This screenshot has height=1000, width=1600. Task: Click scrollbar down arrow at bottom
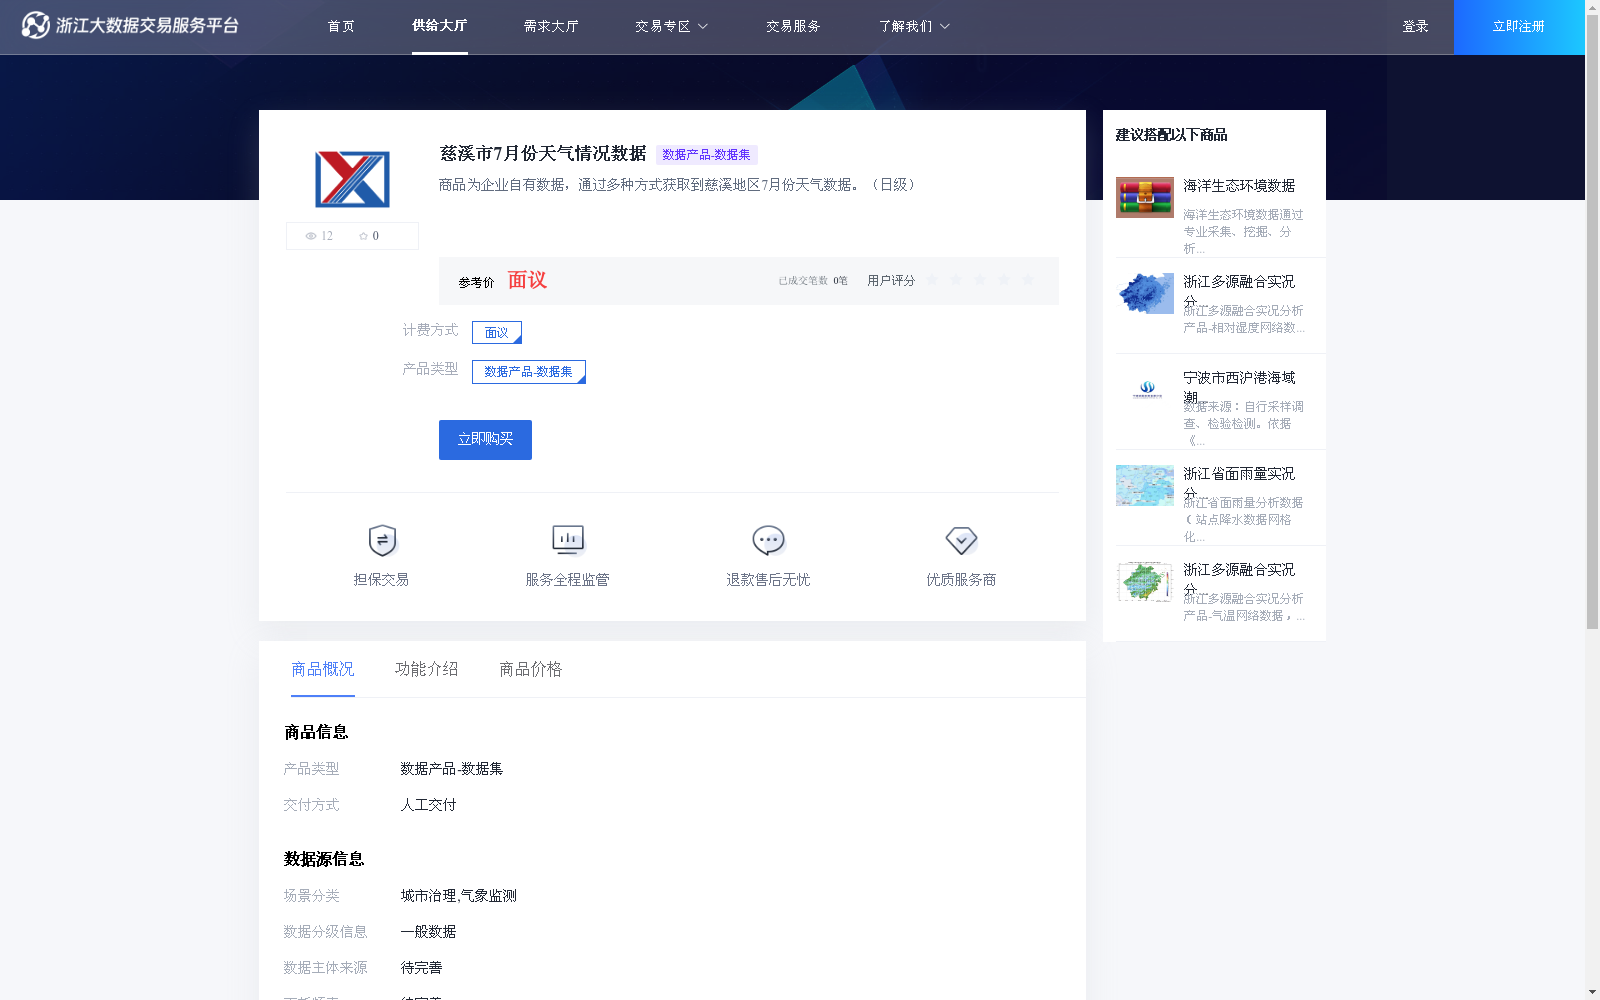tap(1592, 993)
